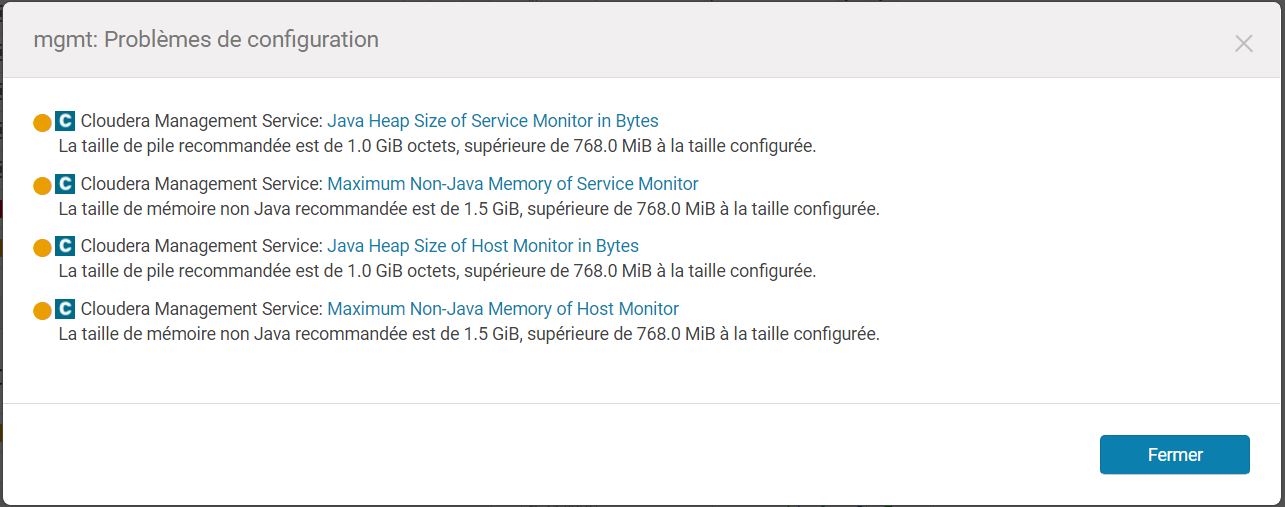Open Maximum Non-Java Memory of Service Monitor link
This screenshot has height=507, width=1285.
tap(512, 184)
